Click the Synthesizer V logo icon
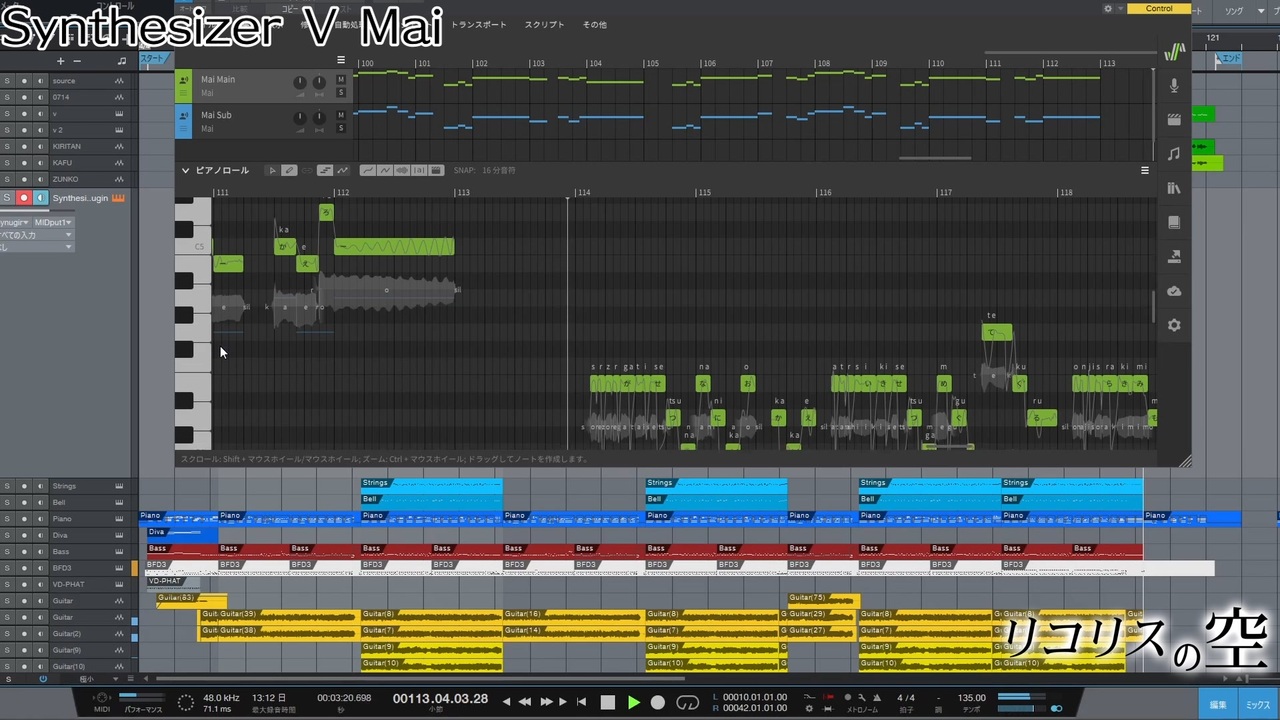The image size is (1280, 720). coord(1175,52)
